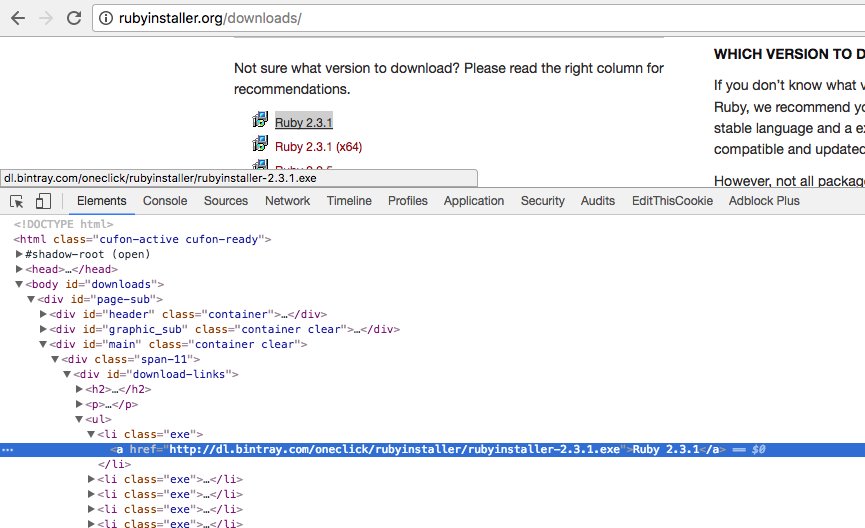Reload the page with the refresh icon
Viewport: 865px width, 528px height.
coord(74,18)
